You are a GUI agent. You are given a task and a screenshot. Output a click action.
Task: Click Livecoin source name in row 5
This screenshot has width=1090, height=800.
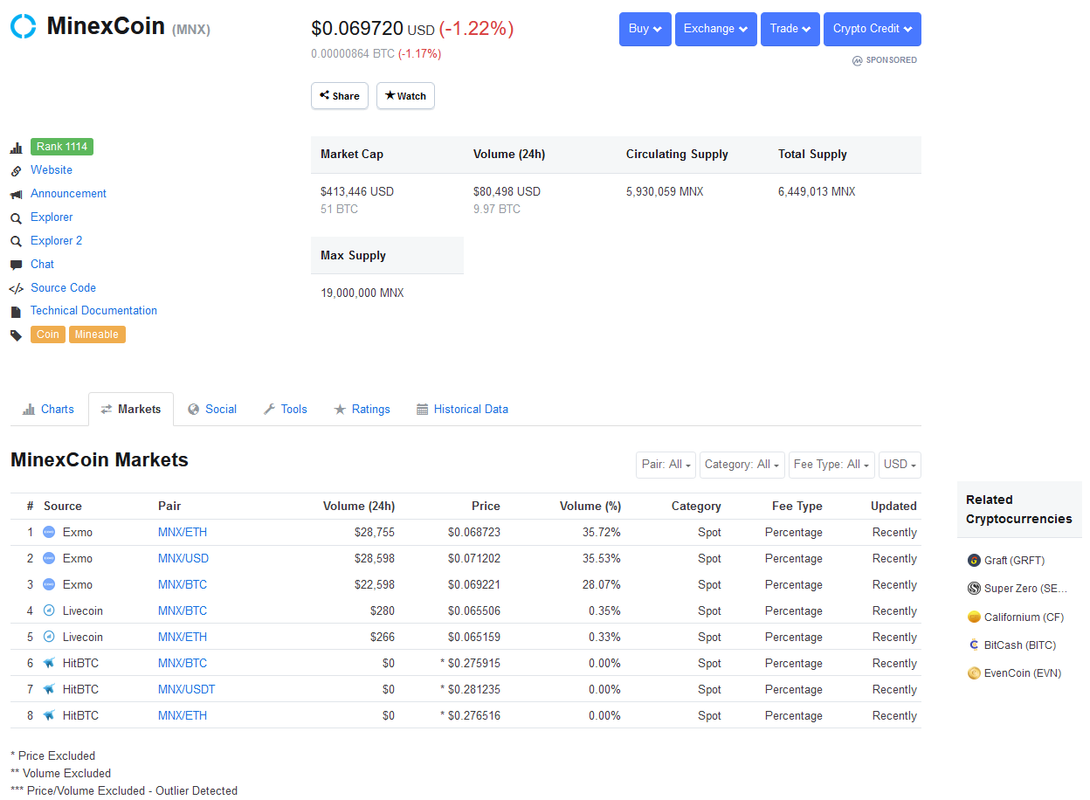click(x=83, y=638)
